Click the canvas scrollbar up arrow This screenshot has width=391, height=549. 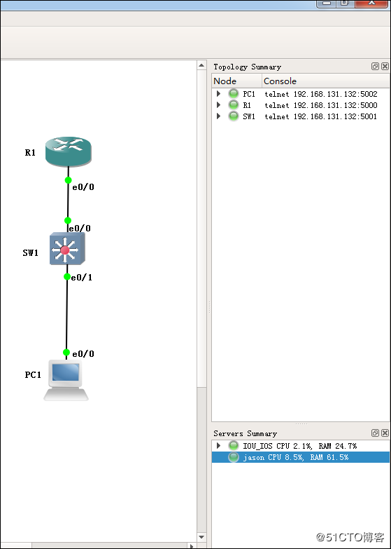201,65
